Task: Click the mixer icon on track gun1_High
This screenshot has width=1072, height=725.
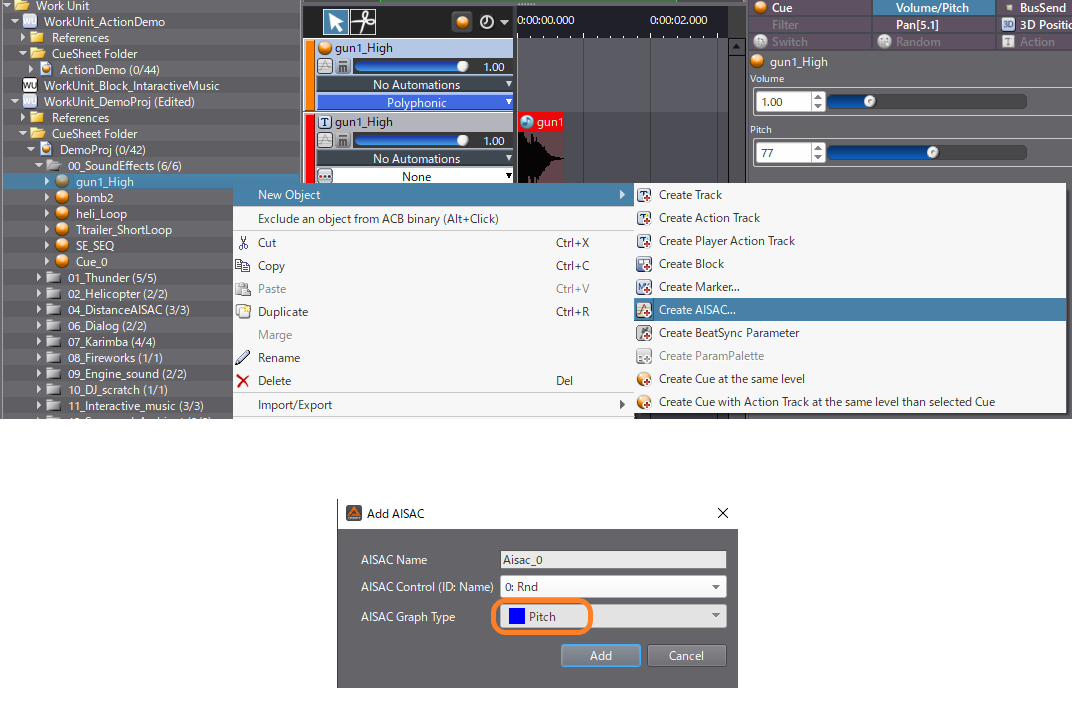Action: (343, 140)
